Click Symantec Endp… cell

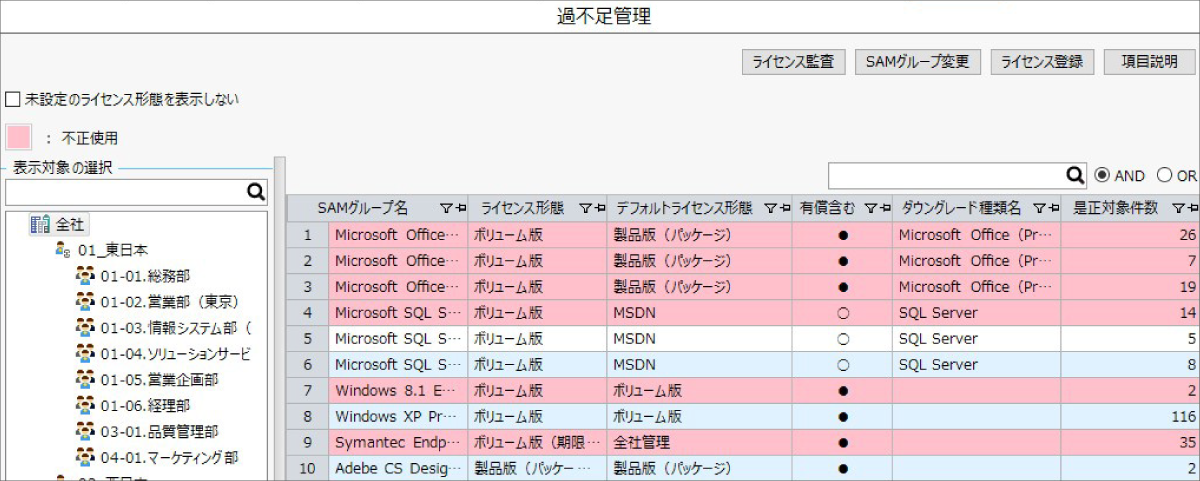coord(398,442)
